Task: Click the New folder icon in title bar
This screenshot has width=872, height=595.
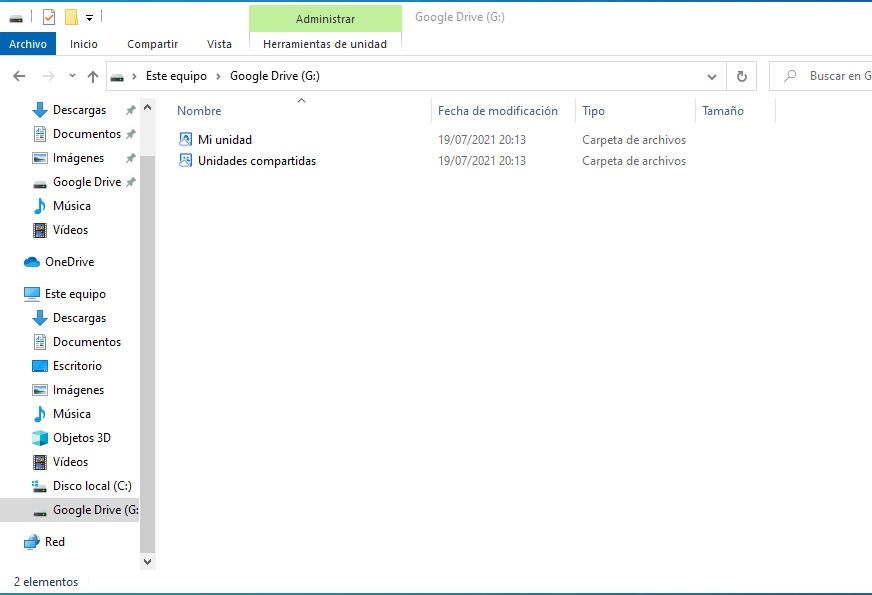Action: 71,17
